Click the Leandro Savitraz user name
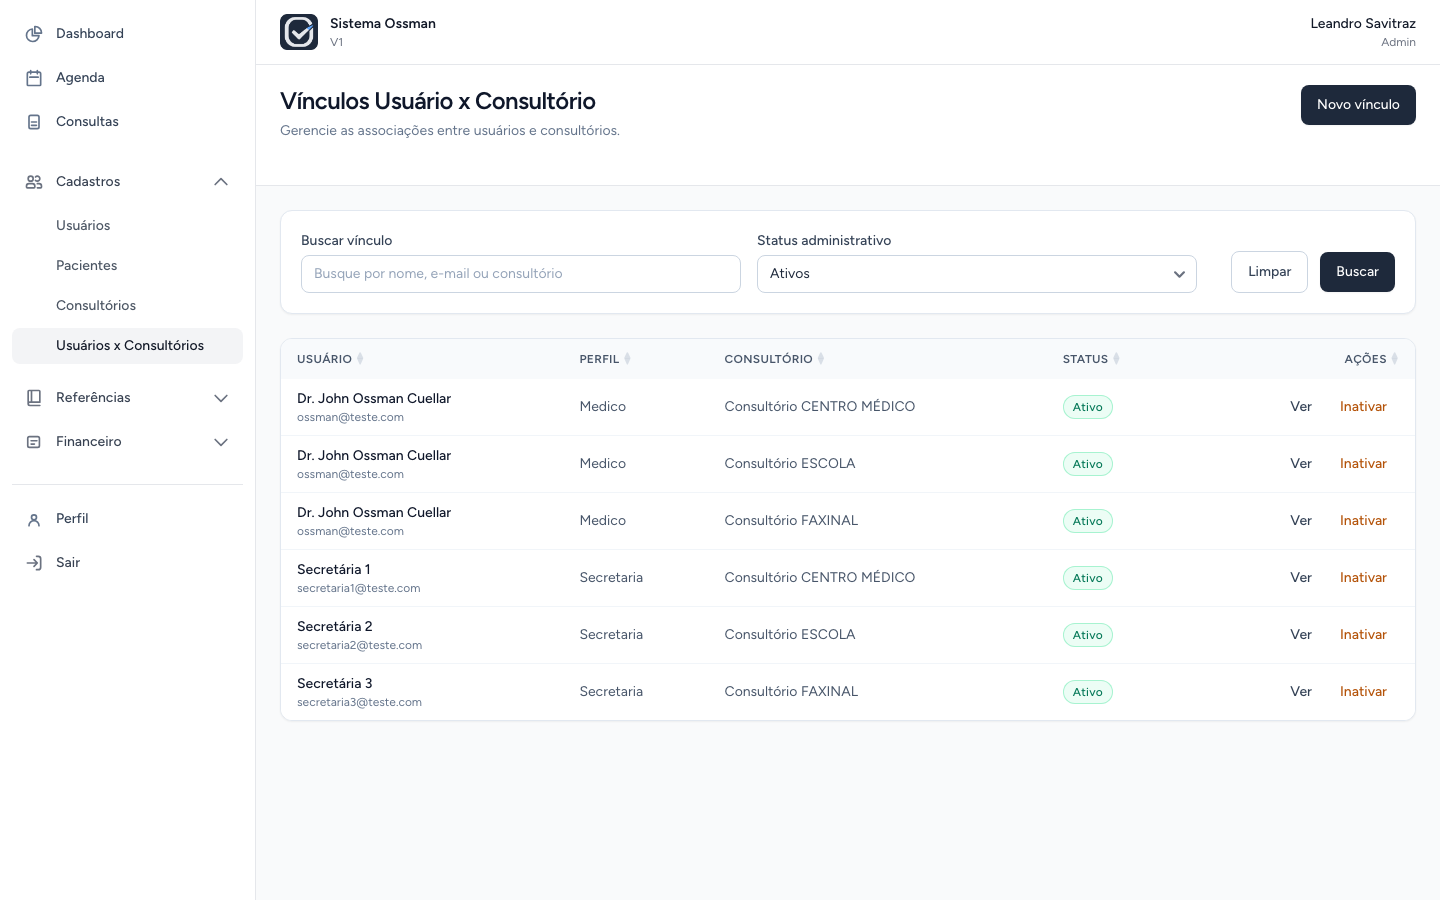 pos(1363,24)
